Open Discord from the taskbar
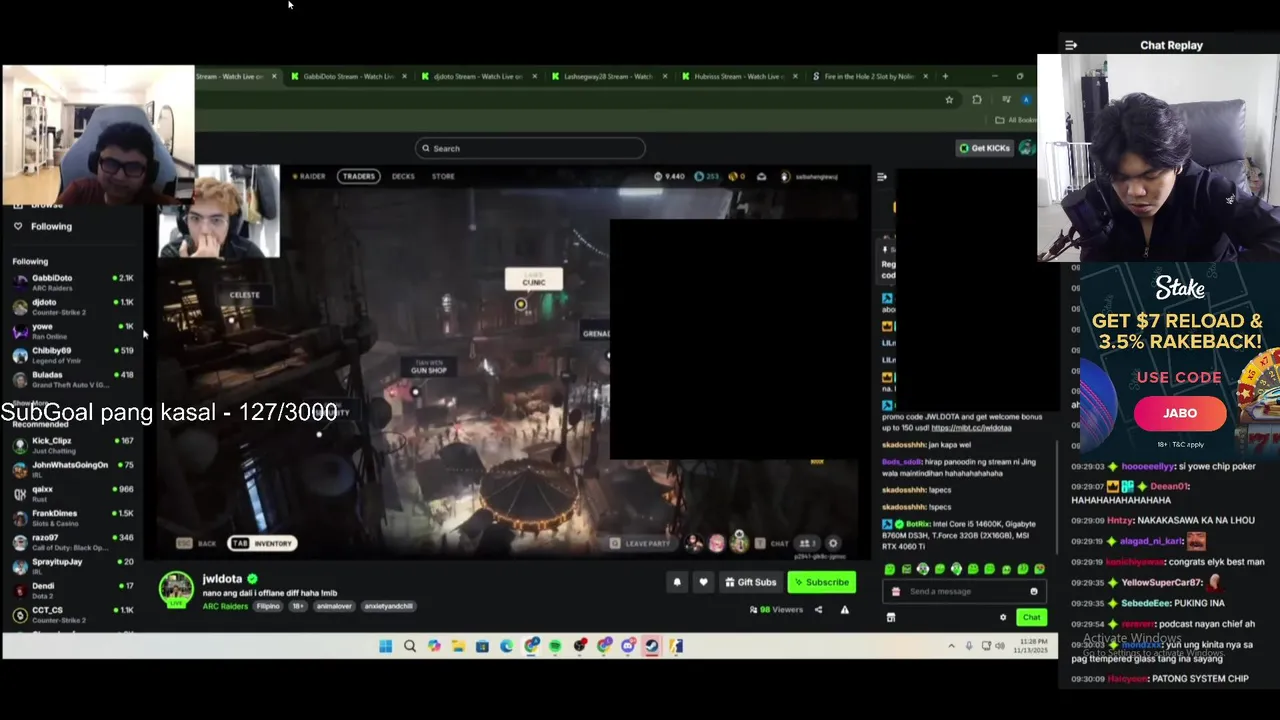 click(x=628, y=646)
